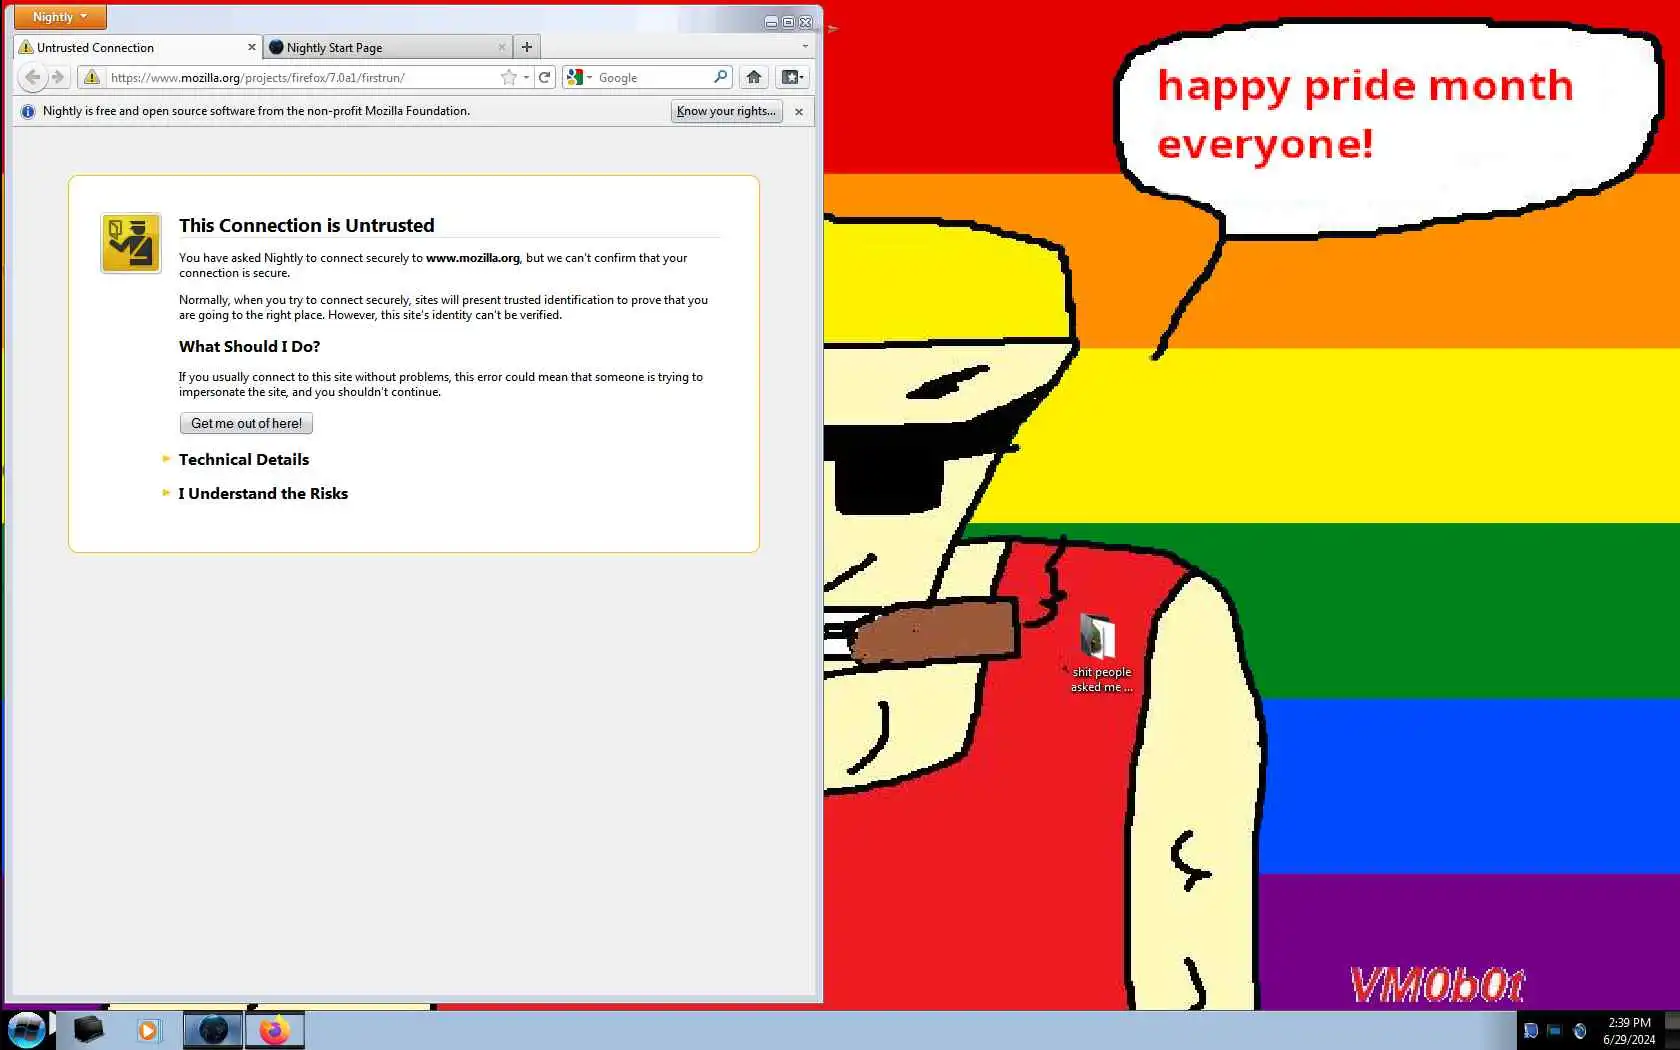Click the blue info icon in notification bar
Image resolution: width=1680 pixels, height=1050 pixels.
[28, 111]
